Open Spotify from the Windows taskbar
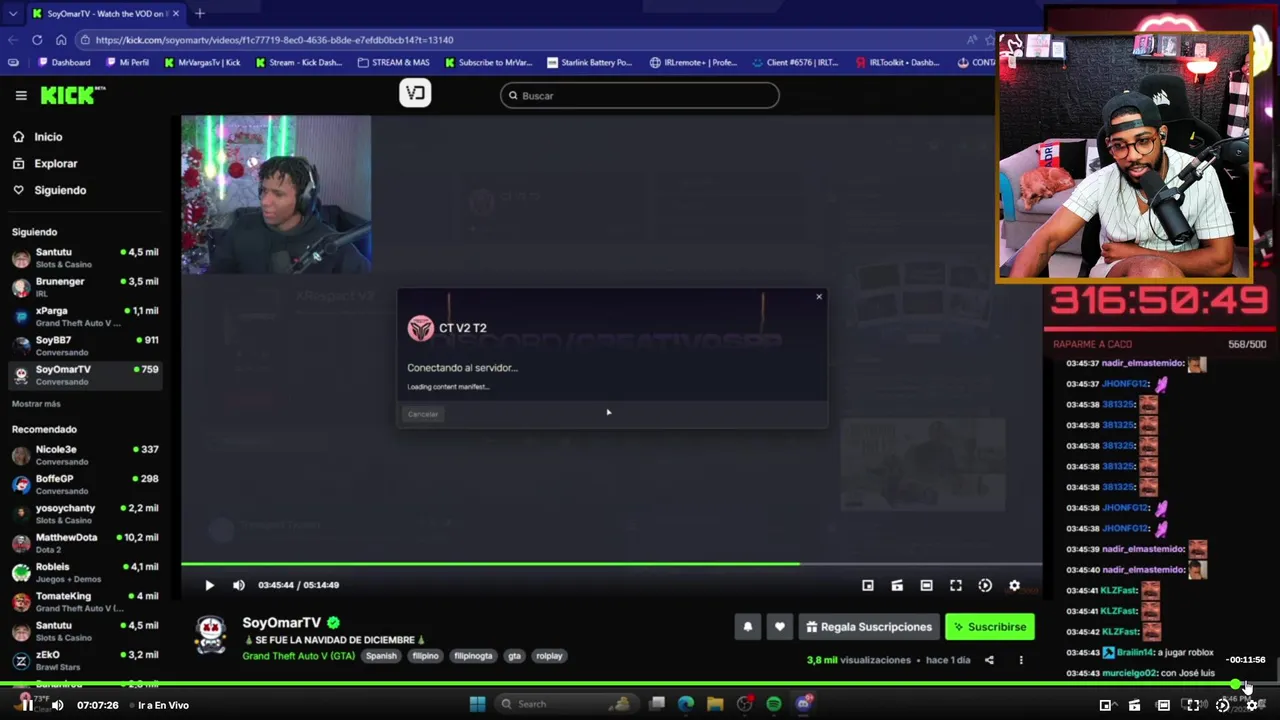 click(774, 704)
